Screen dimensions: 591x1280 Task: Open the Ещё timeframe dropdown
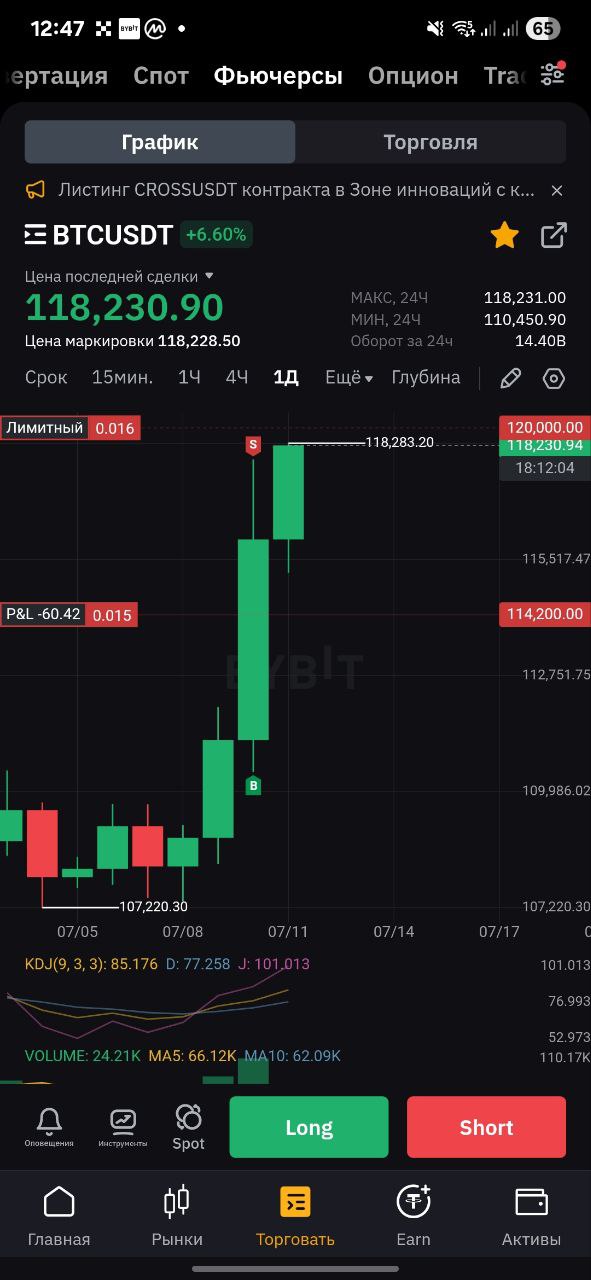[x=347, y=378]
